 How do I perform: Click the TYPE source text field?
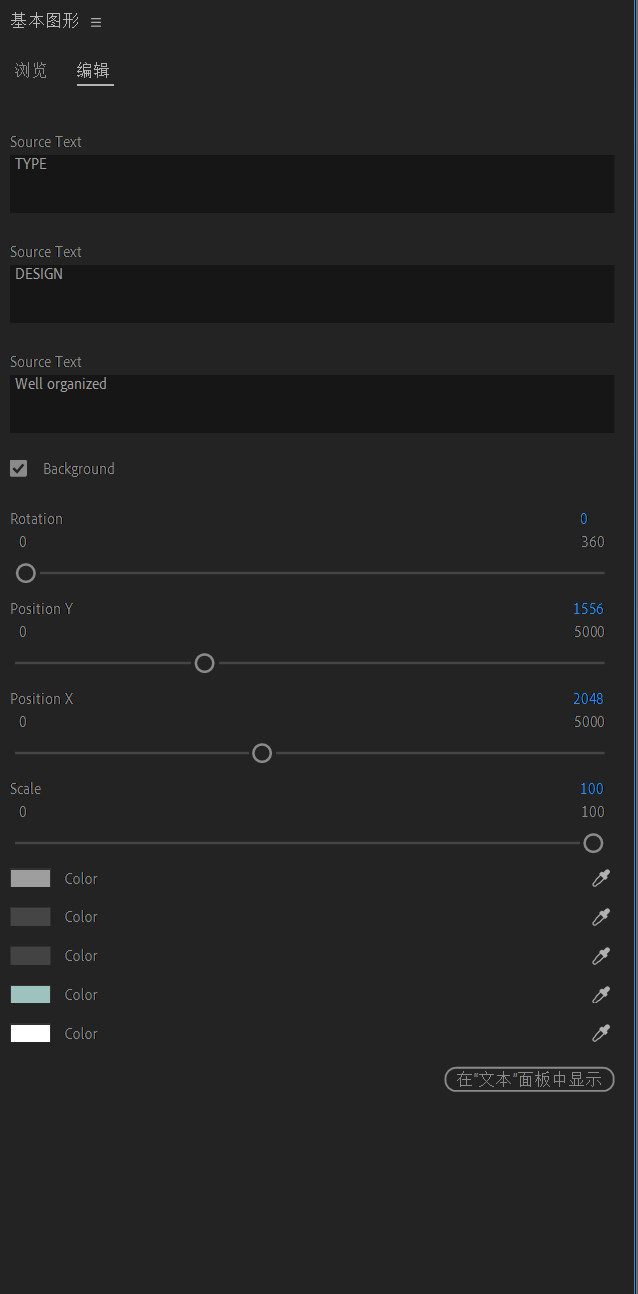pyautogui.click(x=312, y=184)
